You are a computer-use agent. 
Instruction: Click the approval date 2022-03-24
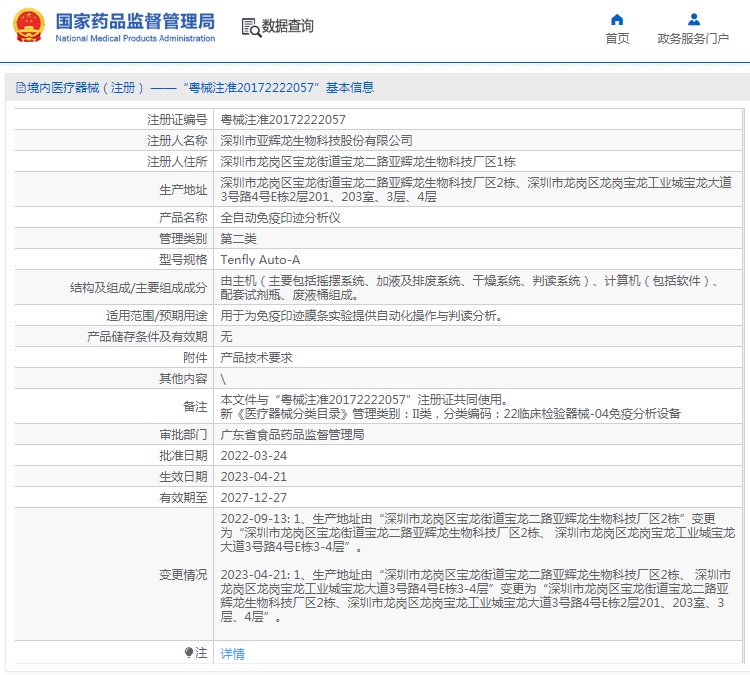pyautogui.click(x=254, y=456)
